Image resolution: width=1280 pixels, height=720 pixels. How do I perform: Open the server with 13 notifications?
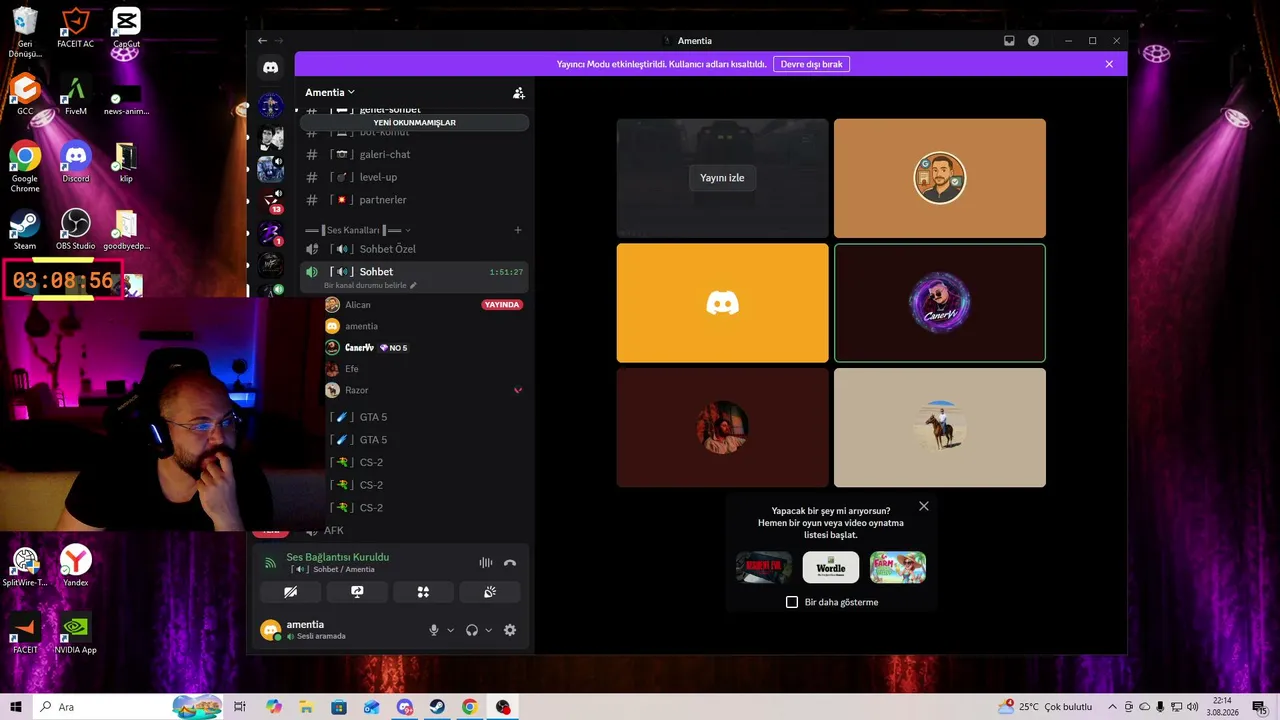tap(270, 201)
